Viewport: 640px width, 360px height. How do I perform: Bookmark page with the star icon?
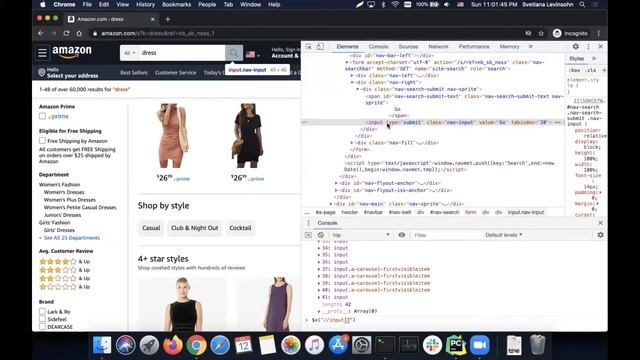541,33
